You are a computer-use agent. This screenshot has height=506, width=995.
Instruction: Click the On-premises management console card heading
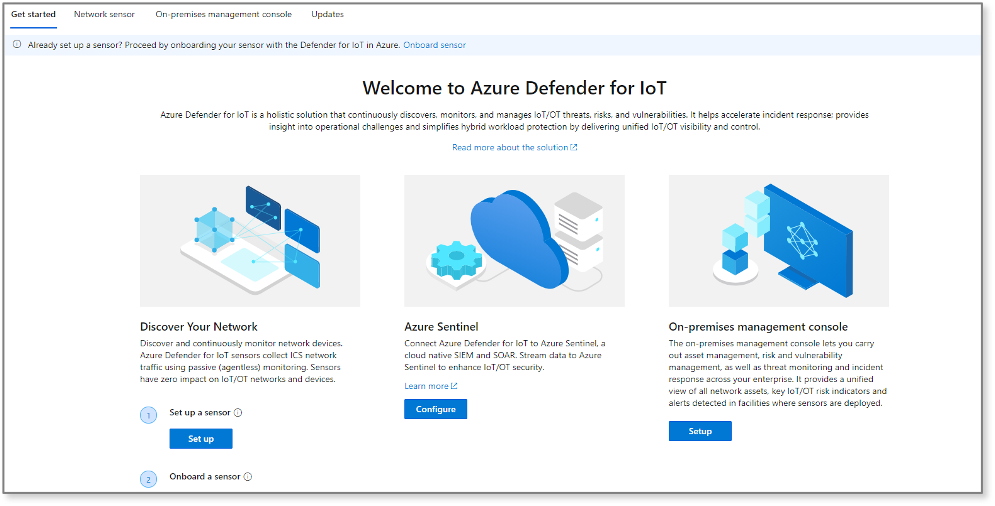pos(758,327)
